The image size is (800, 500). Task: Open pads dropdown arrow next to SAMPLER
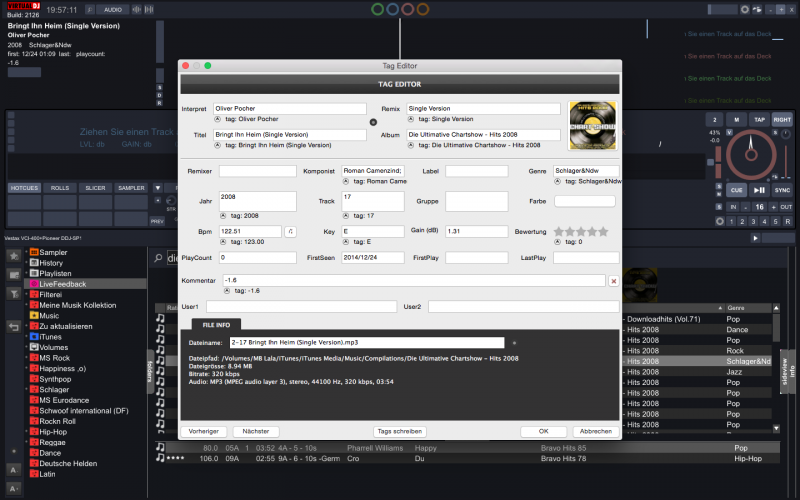158,188
